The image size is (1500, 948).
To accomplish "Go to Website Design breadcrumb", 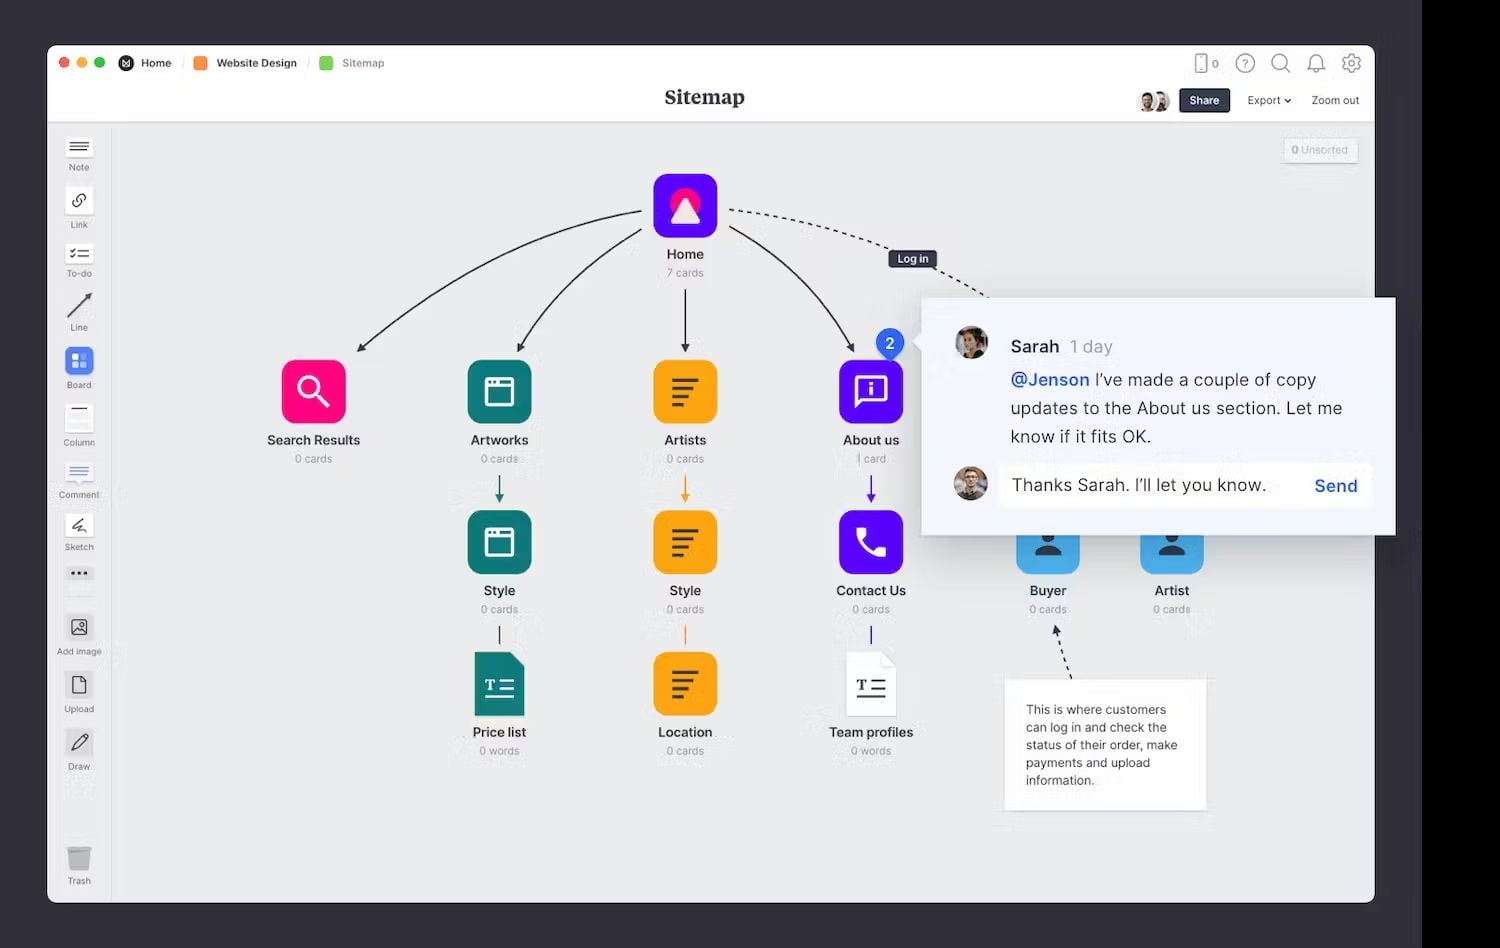I will click(x=256, y=63).
